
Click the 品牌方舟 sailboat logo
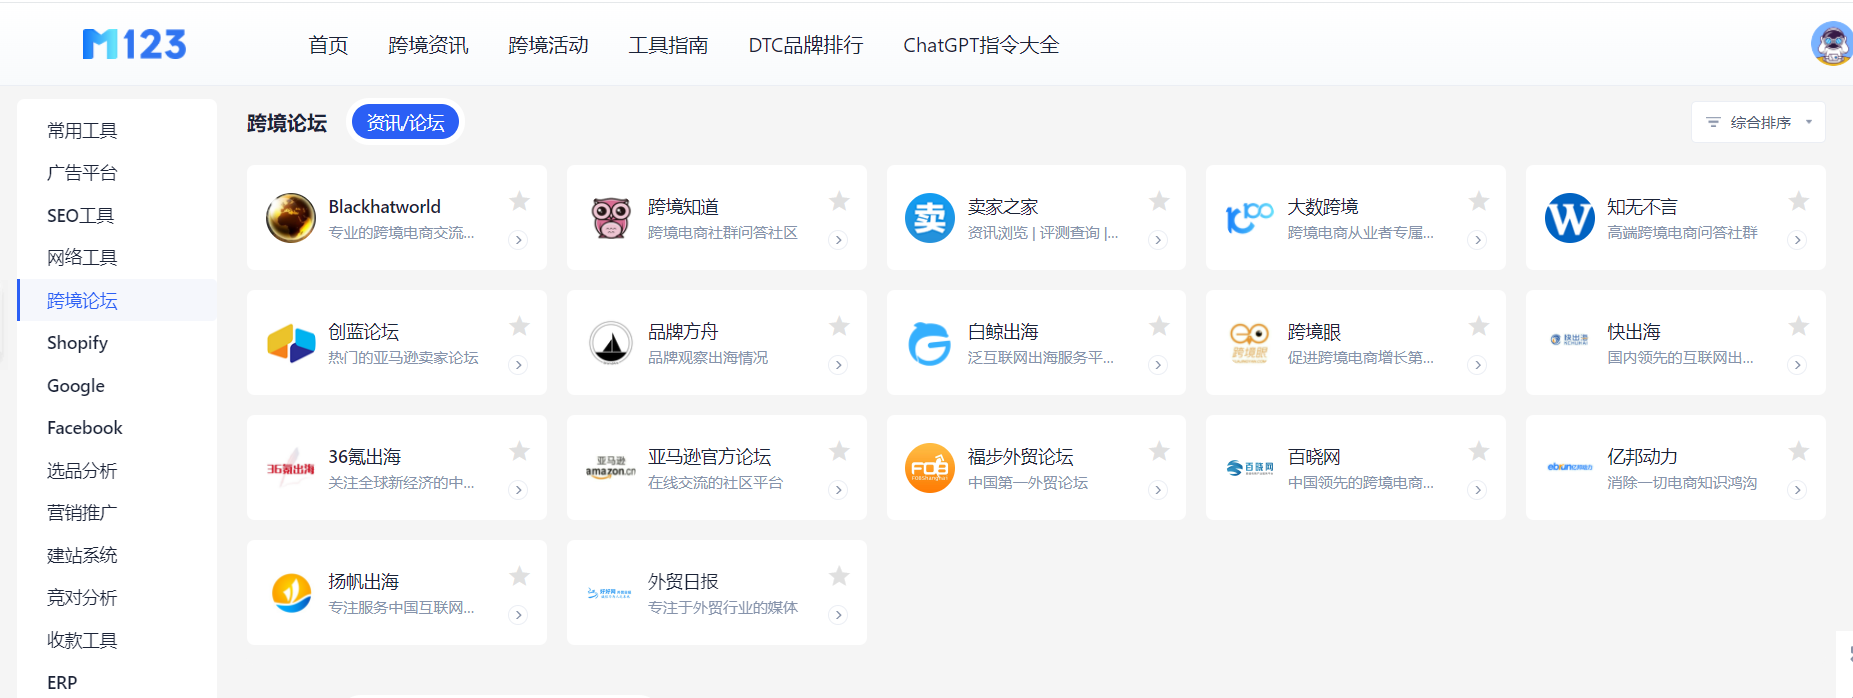pos(611,343)
